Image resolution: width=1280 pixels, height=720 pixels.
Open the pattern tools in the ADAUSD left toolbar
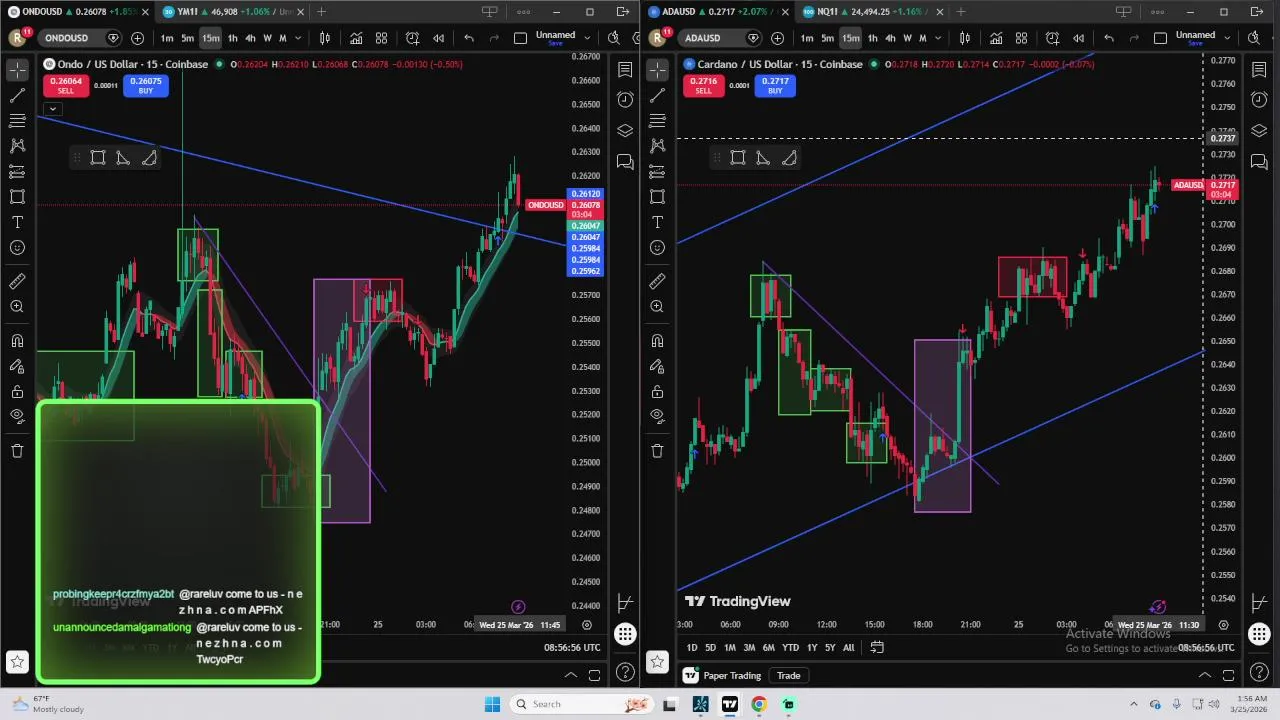(x=657, y=146)
